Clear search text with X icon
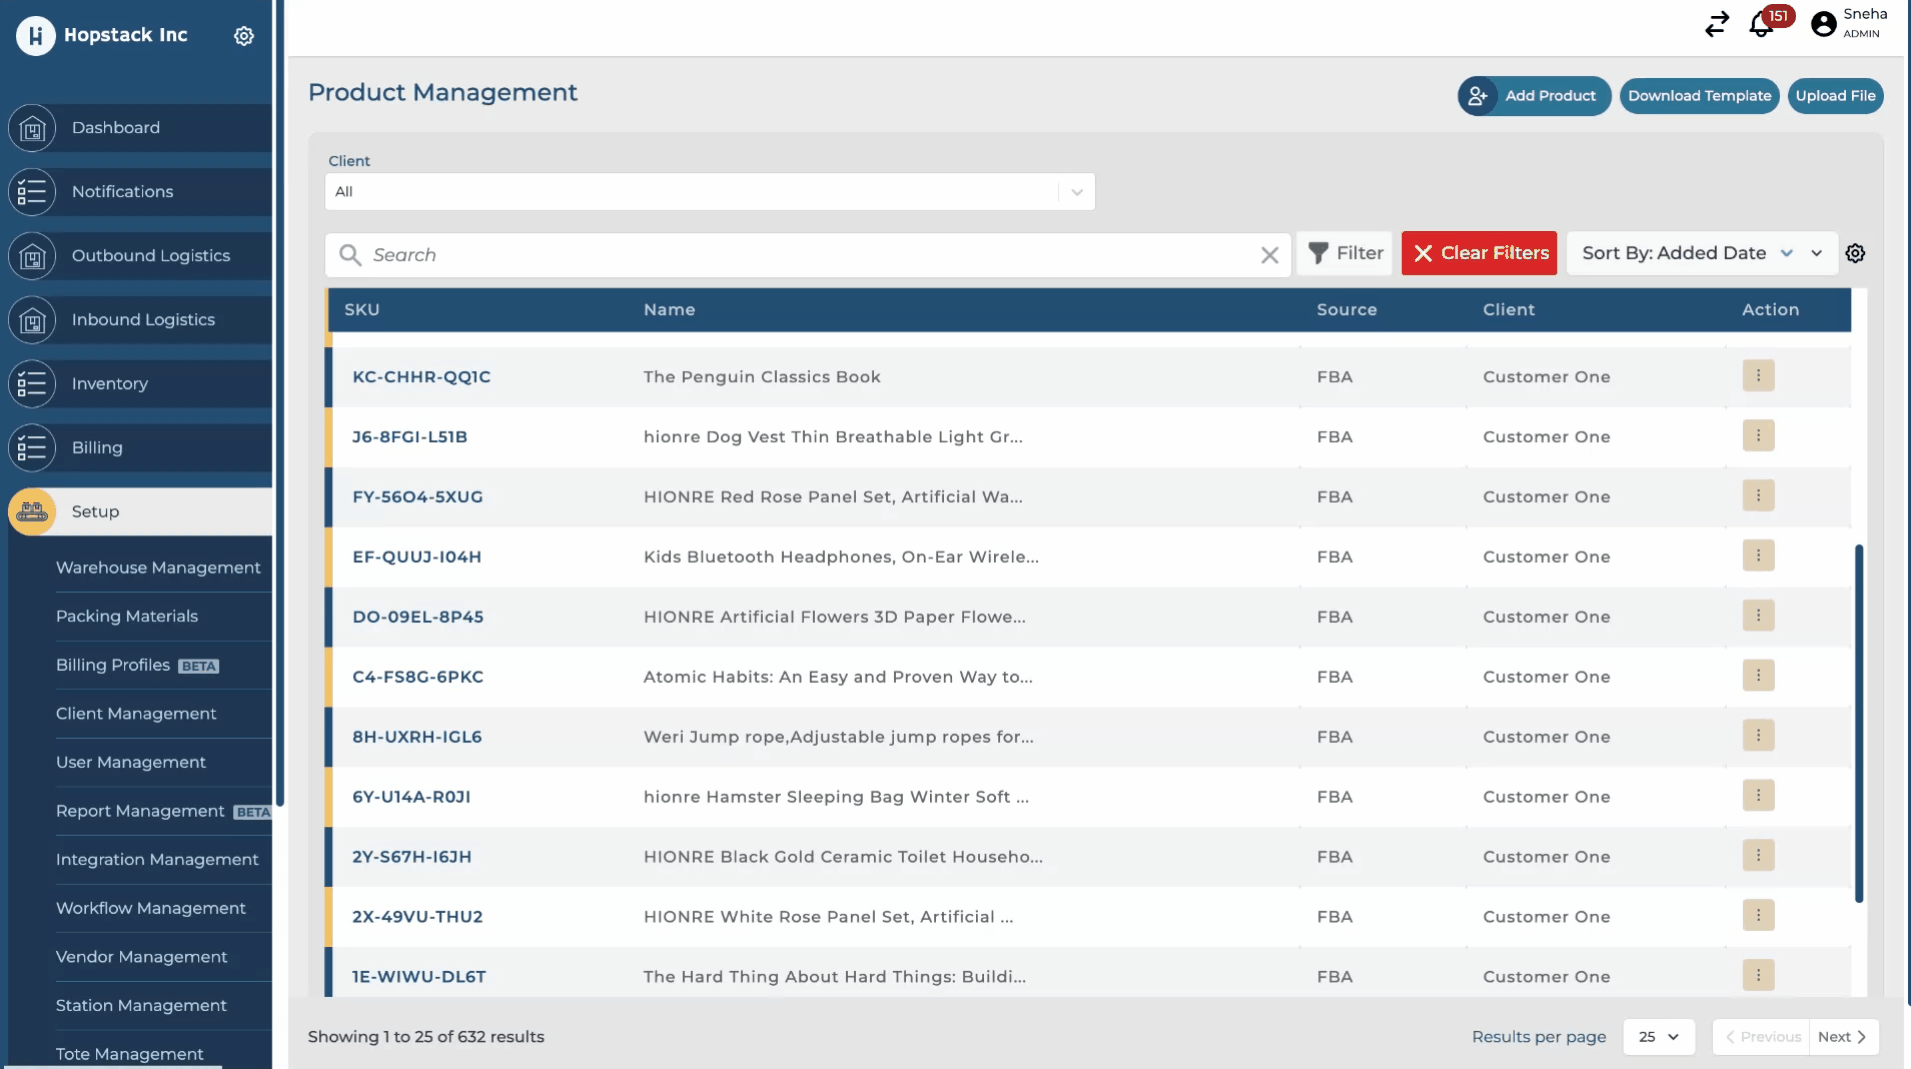The image size is (1911, 1069). (1269, 255)
